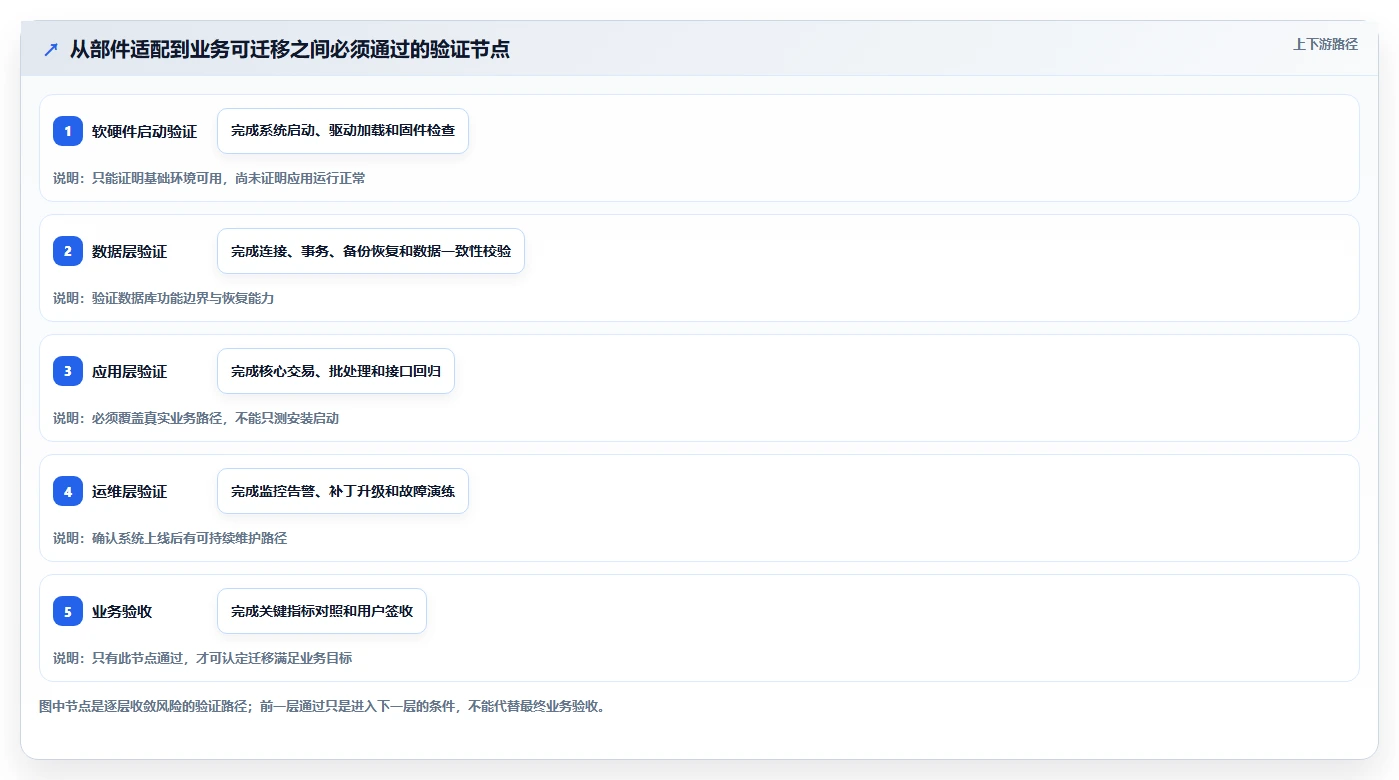
Task: Click the 软硬件启动验证 step label
Action: click(x=144, y=131)
